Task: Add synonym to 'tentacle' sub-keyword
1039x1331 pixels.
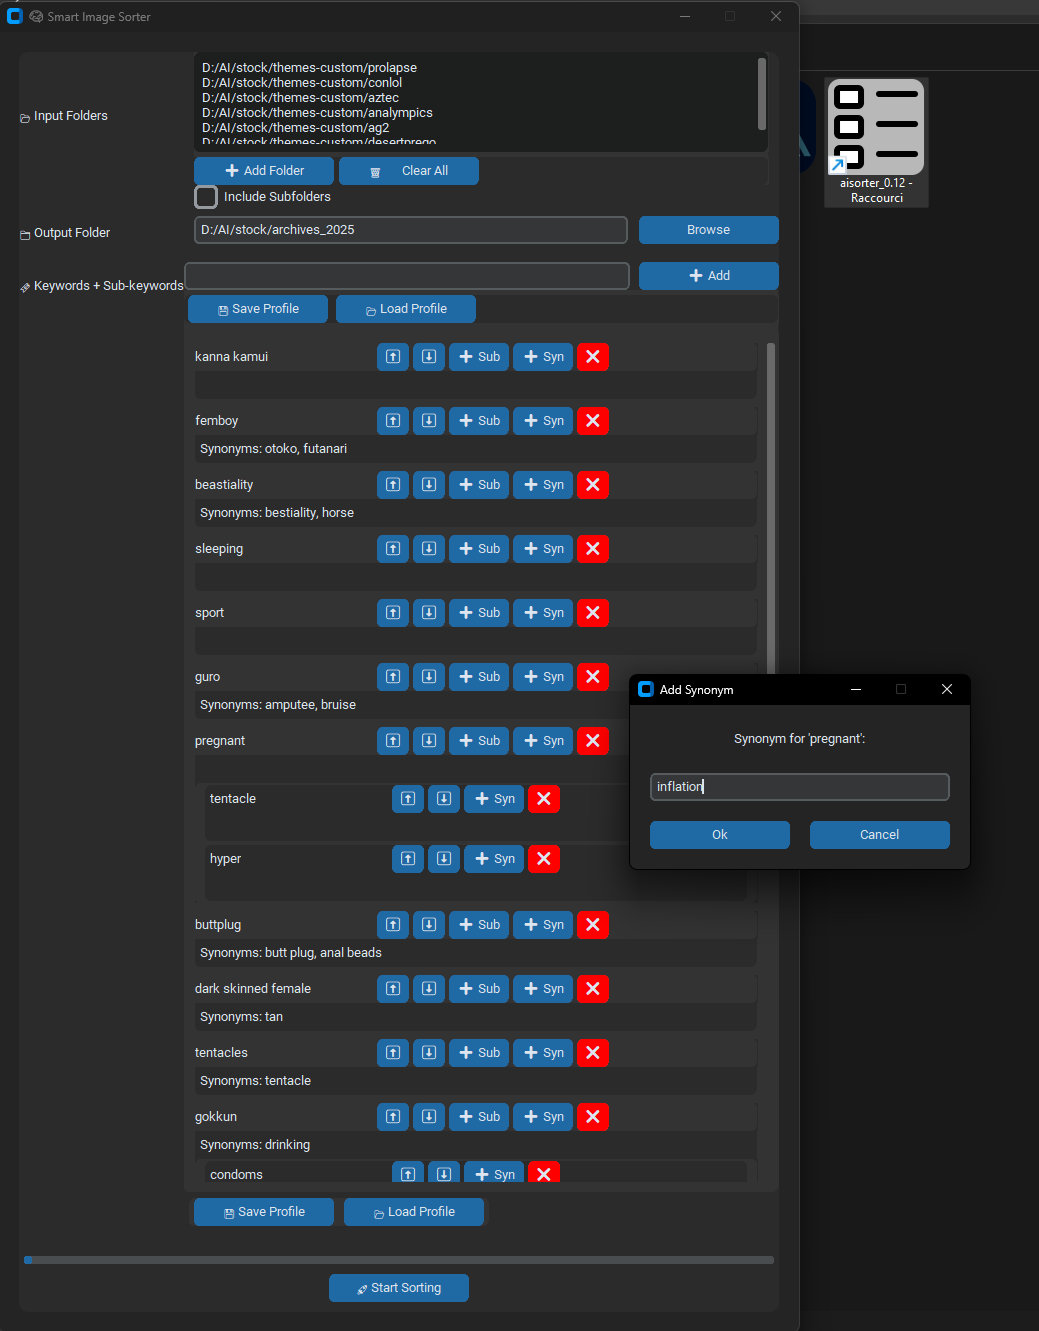Action: tap(494, 799)
